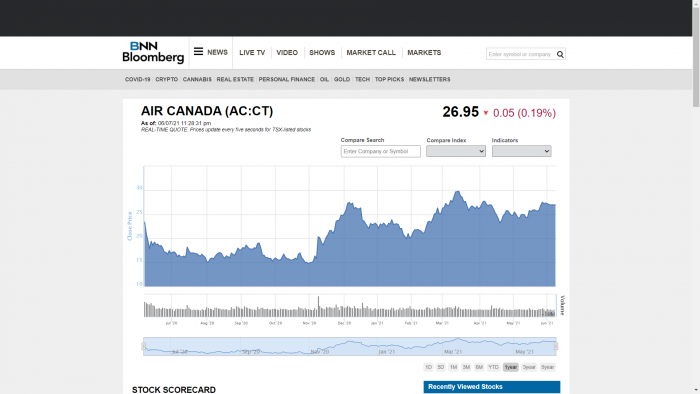Open the MARKETS menu item
The height and width of the screenshot is (394, 700).
coord(424,53)
